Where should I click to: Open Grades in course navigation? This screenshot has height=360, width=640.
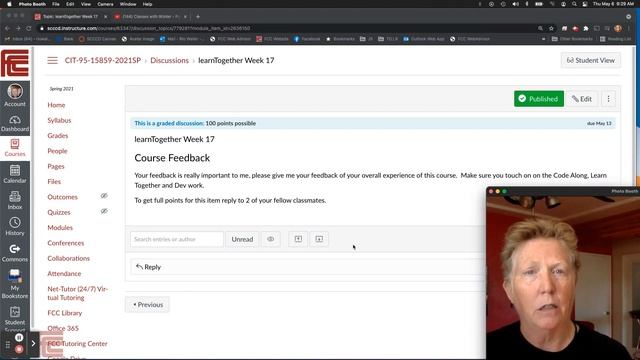tap(58, 136)
